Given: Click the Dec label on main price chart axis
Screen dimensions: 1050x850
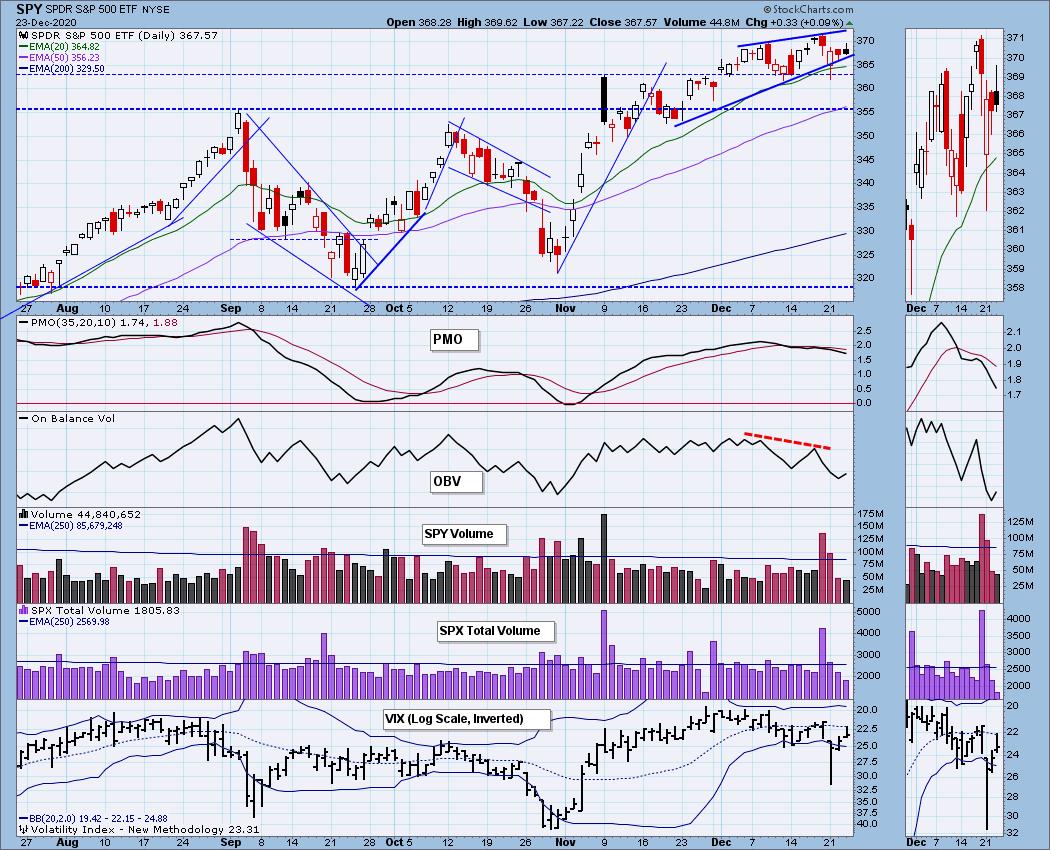Looking at the screenshot, I should click(721, 309).
